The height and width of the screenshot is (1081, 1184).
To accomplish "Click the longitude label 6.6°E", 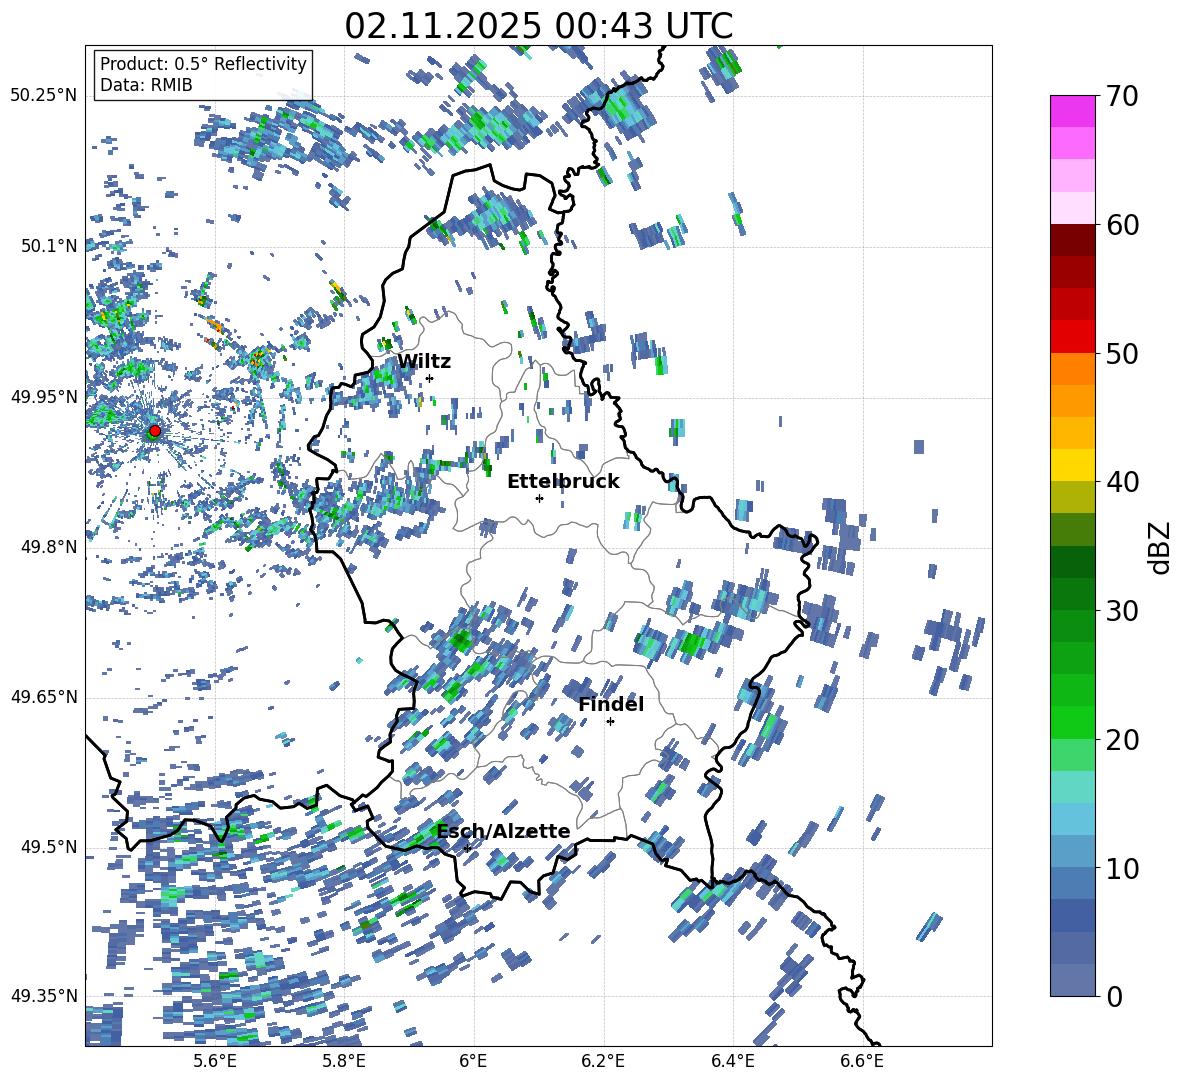I will (862, 1062).
